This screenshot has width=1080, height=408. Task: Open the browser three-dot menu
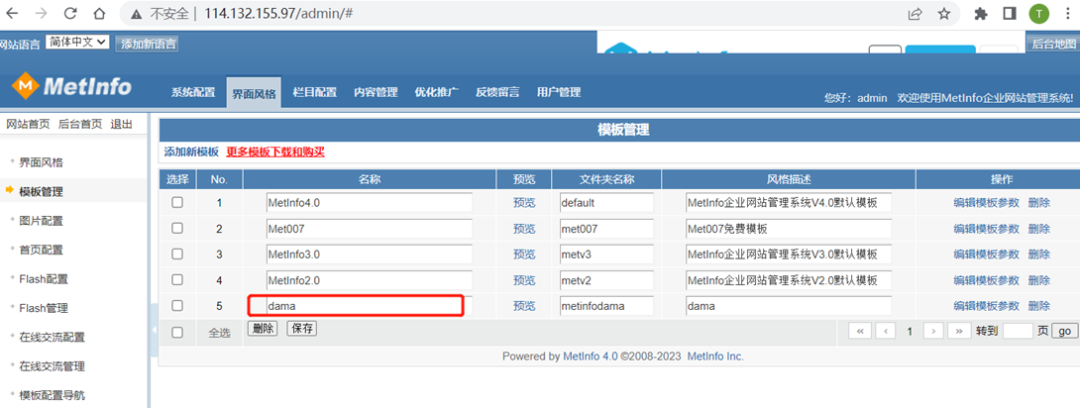click(1068, 13)
